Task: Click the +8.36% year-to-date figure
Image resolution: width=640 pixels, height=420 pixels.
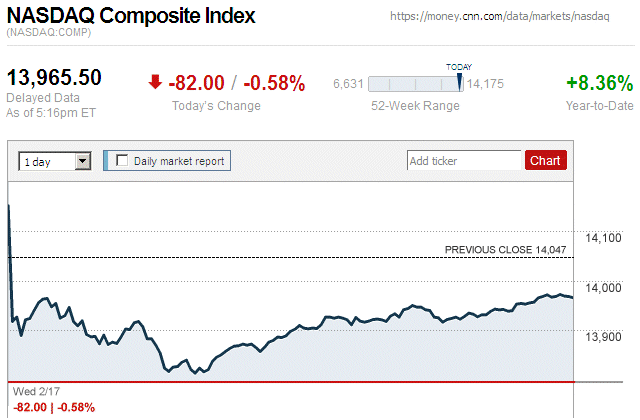Action: click(x=600, y=83)
